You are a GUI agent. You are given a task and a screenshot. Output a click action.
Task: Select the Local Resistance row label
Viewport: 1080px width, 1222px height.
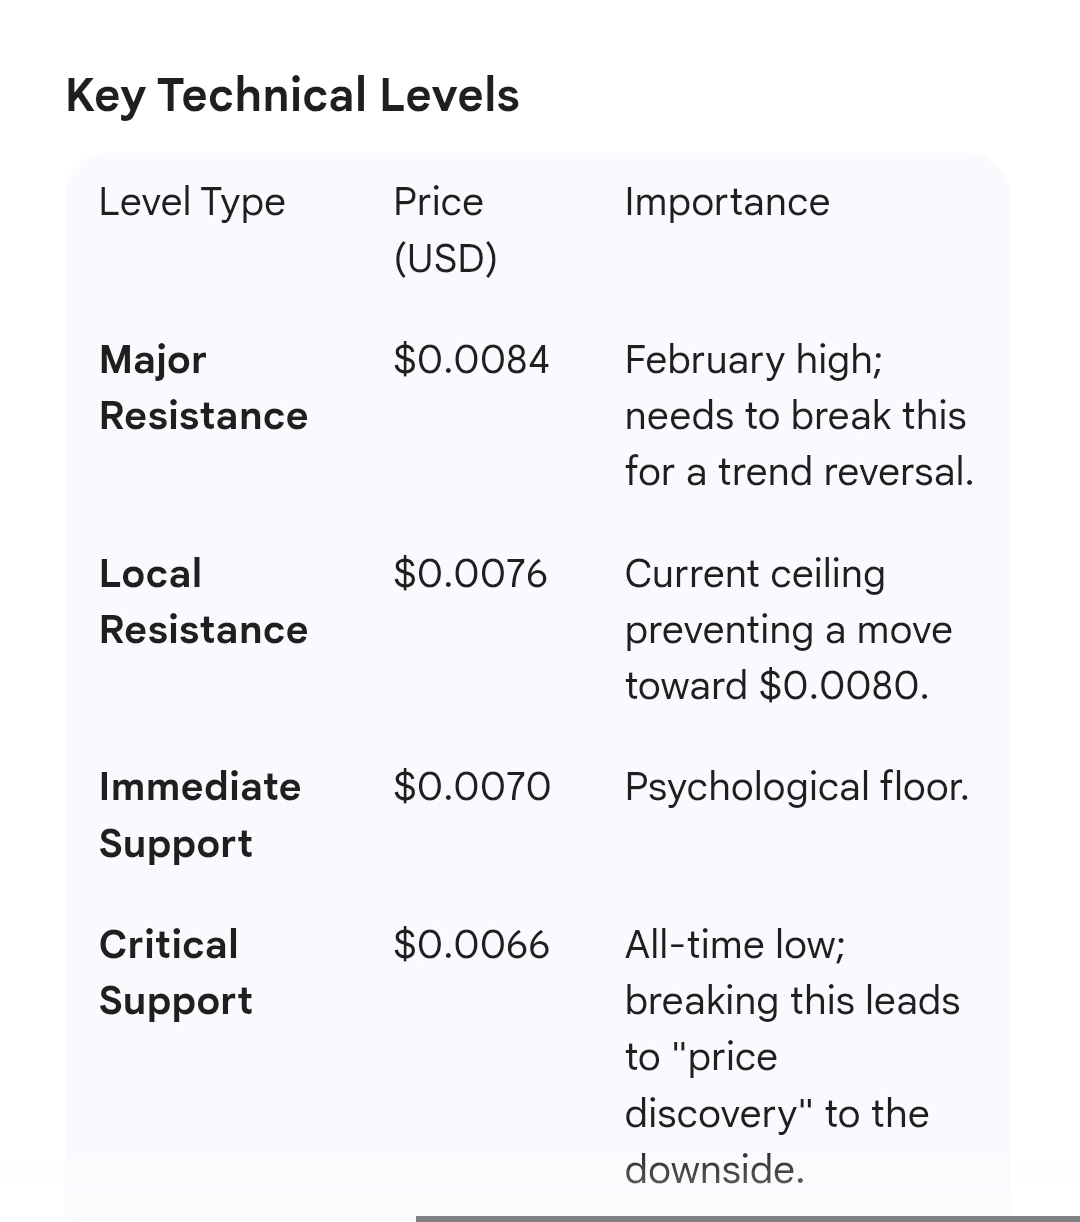203,601
